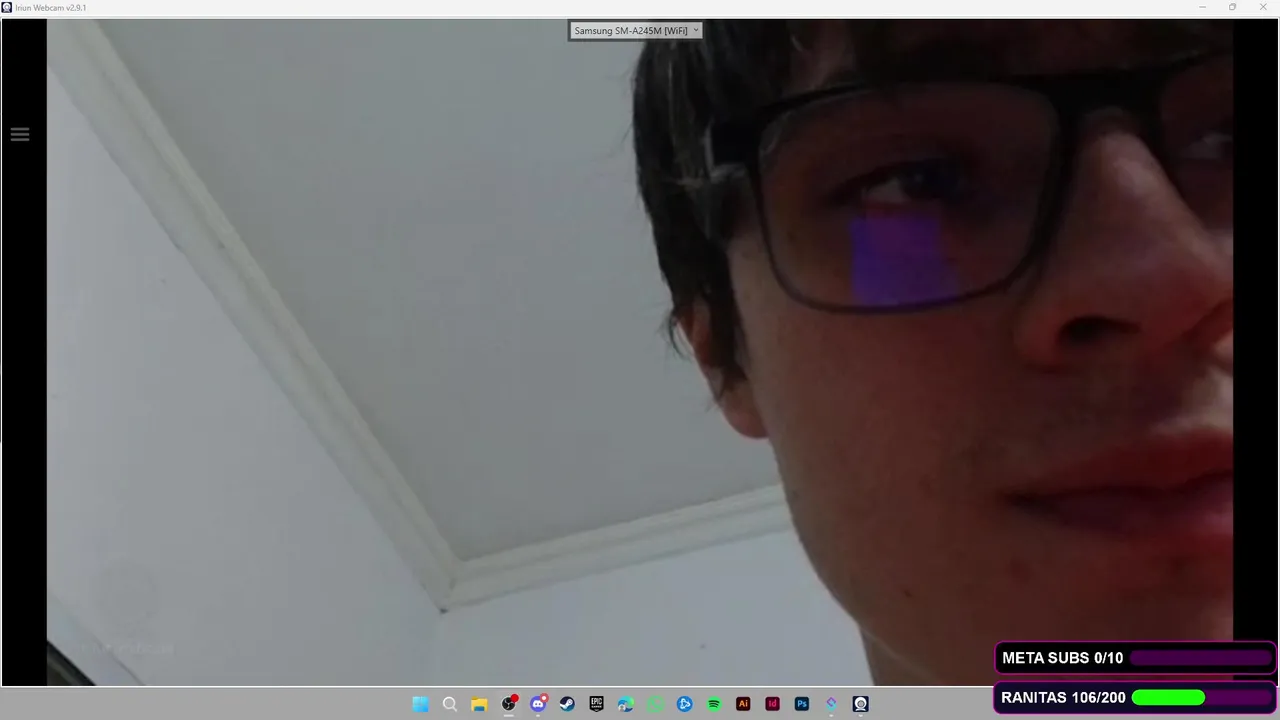Screen dimensions: 1280x720
Task: Open the Battle.net taskbar icon
Action: 684,704
